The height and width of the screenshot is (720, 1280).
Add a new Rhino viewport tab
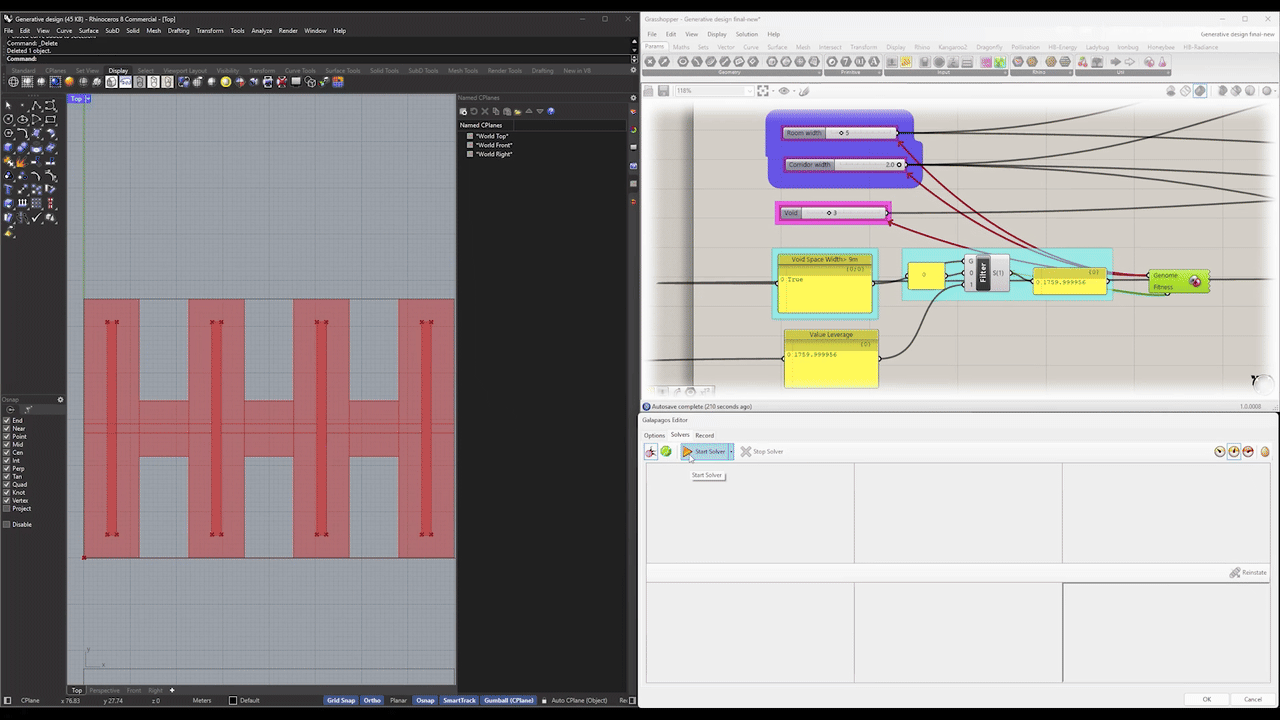(171, 690)
